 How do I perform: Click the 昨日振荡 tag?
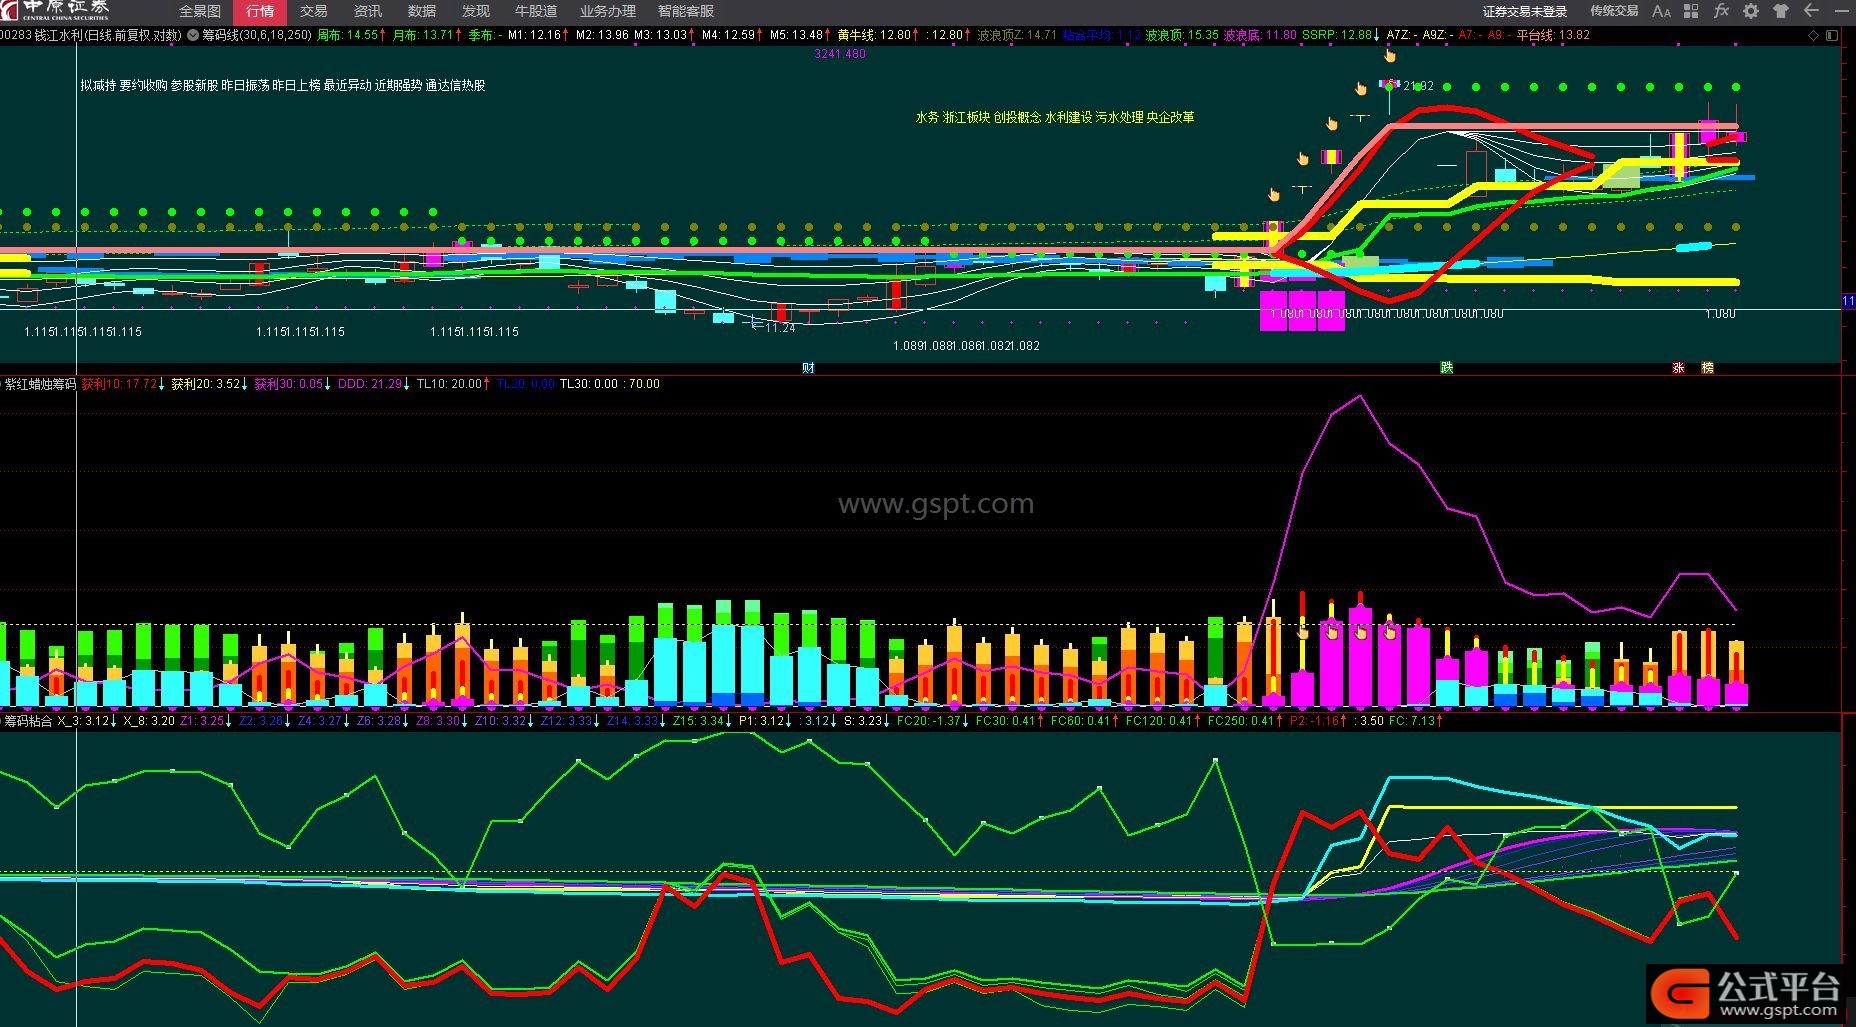click(x=245, y=86)
